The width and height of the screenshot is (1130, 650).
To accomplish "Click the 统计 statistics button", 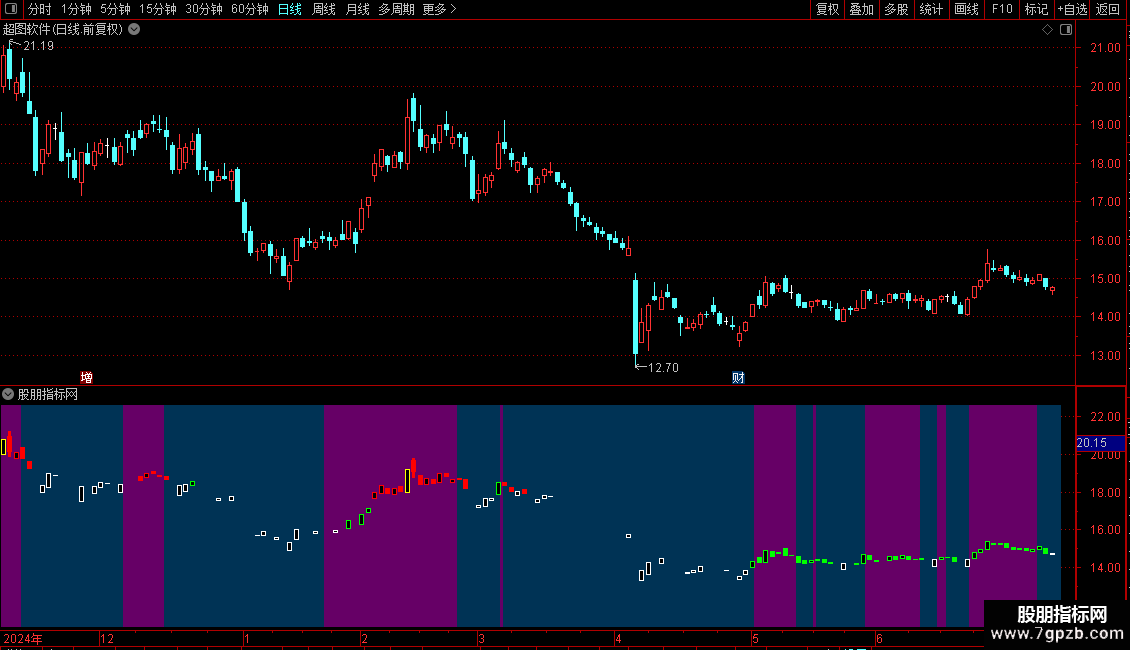I will point(931,9).
